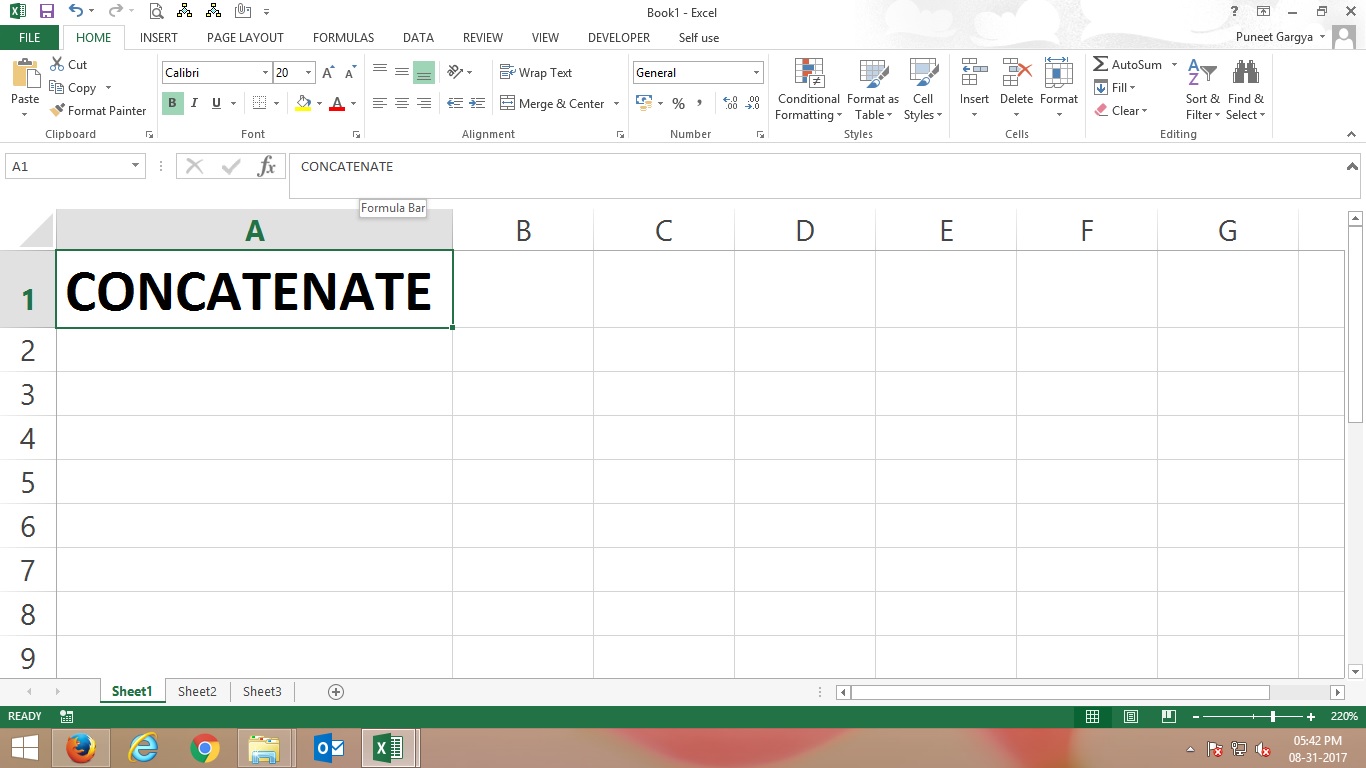Open the Number Format dropdown showing General
Screen dimensions: 1366x768
[x=697, y=72]
